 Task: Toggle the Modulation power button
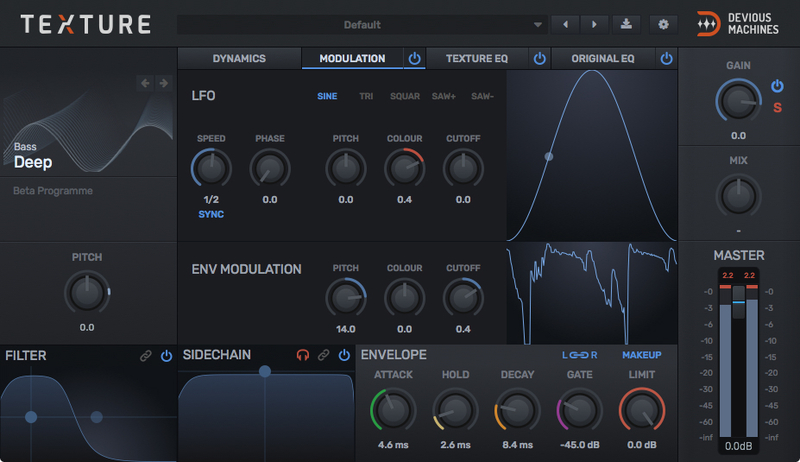414,59
